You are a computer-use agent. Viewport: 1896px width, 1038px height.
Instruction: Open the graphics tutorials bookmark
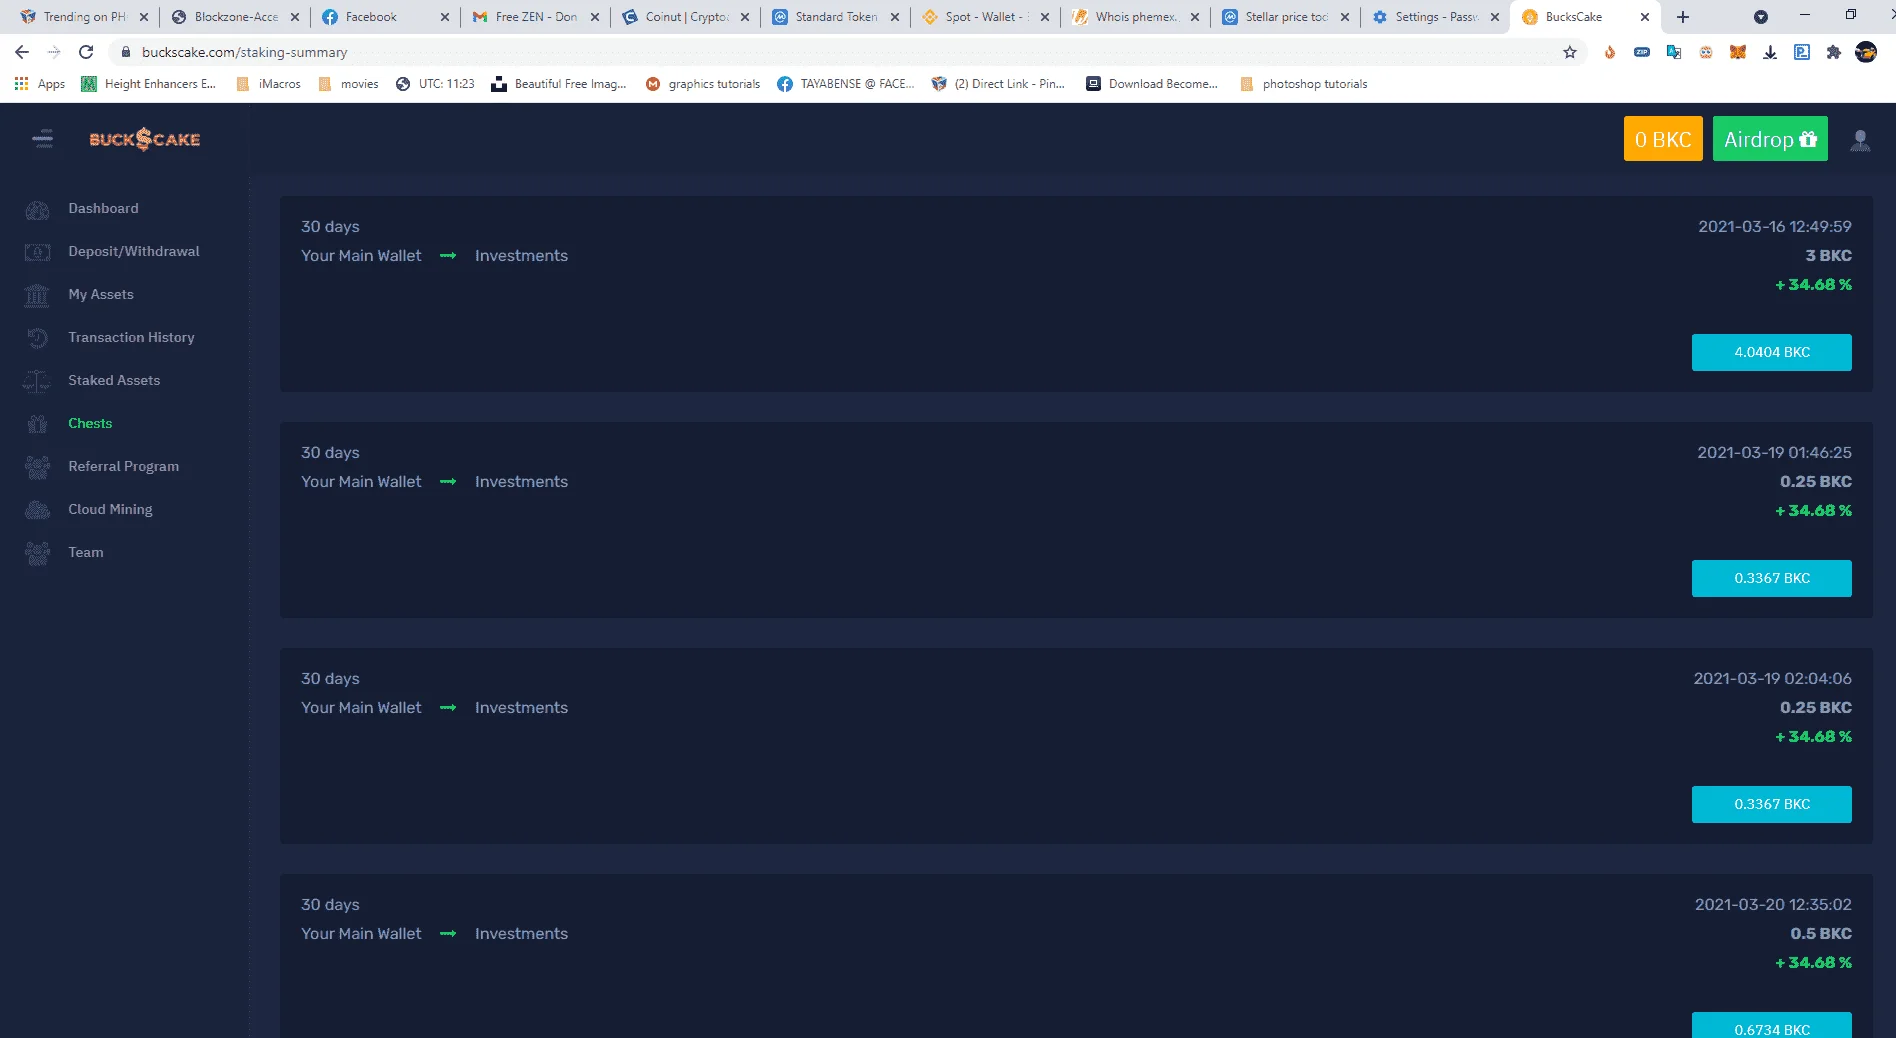[703, 84]
